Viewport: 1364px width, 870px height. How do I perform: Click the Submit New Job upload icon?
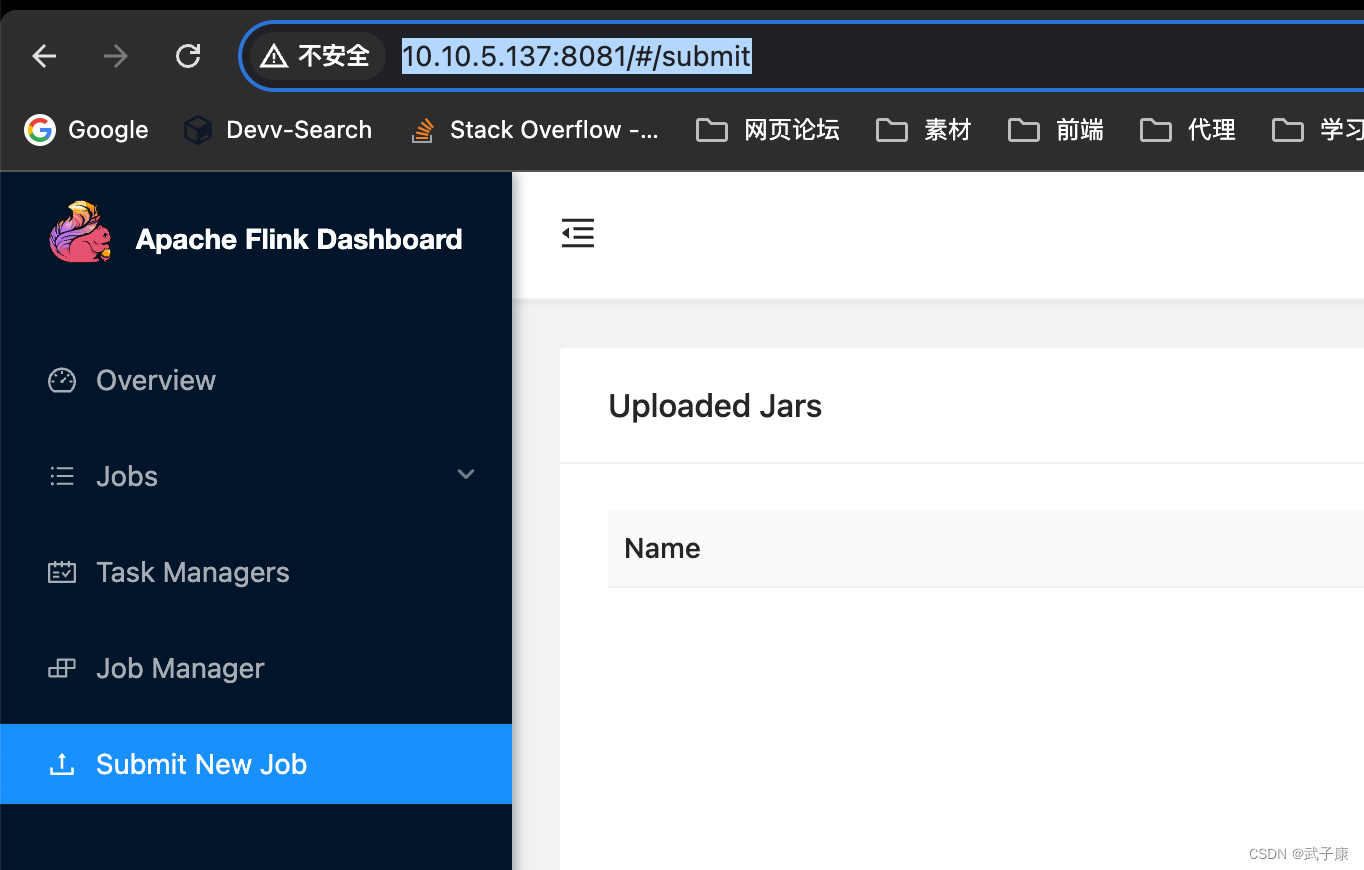click(61, 763)
